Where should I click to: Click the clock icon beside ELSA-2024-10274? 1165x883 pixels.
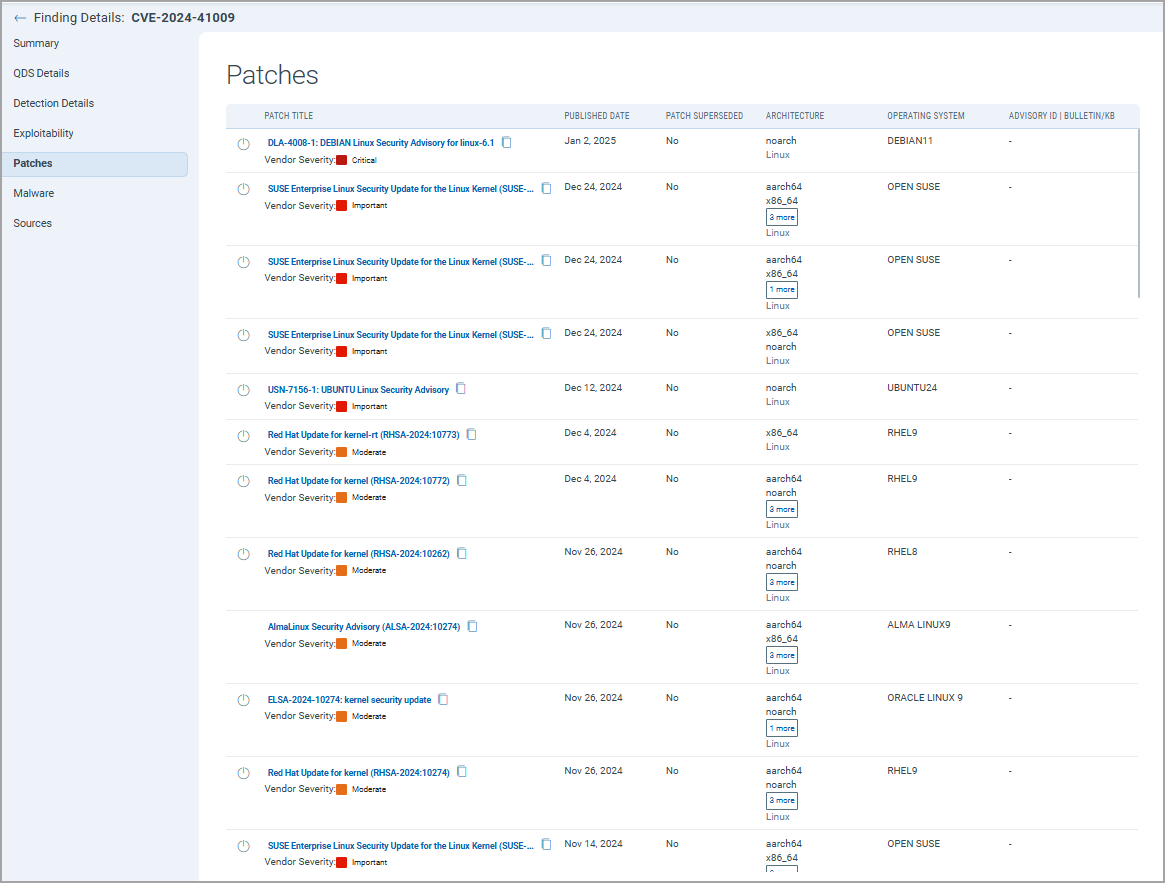point(243,700)
